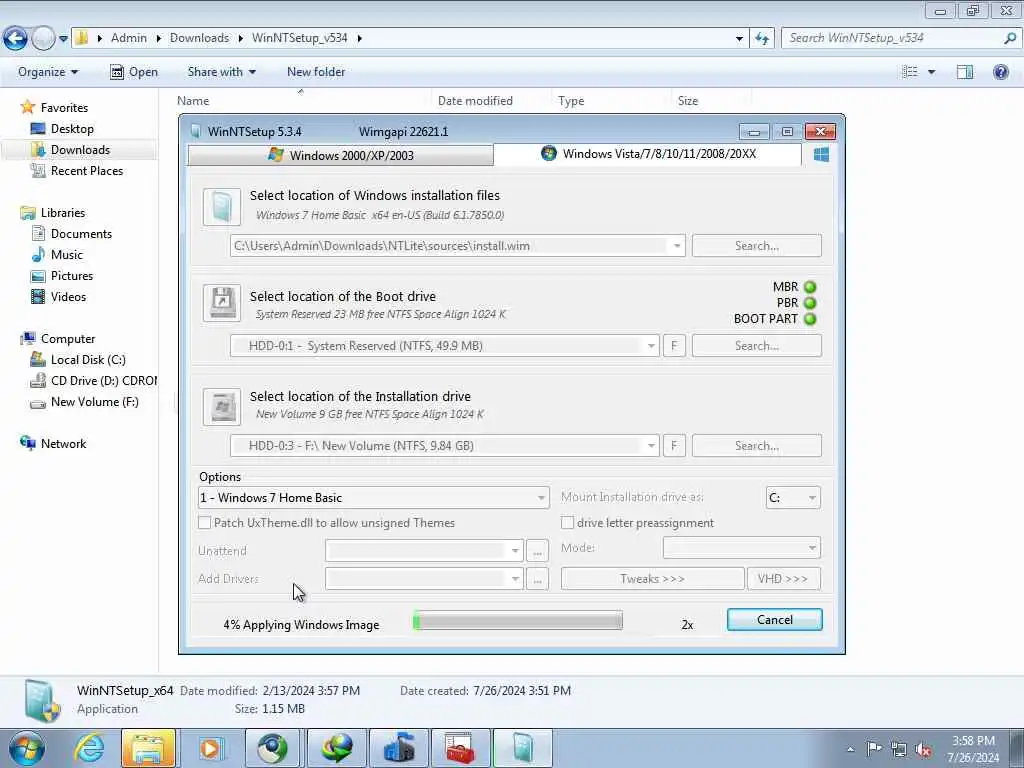Open the Unattend dropdown
This screenshot has width=1024, height=768.
pos(515,551)
